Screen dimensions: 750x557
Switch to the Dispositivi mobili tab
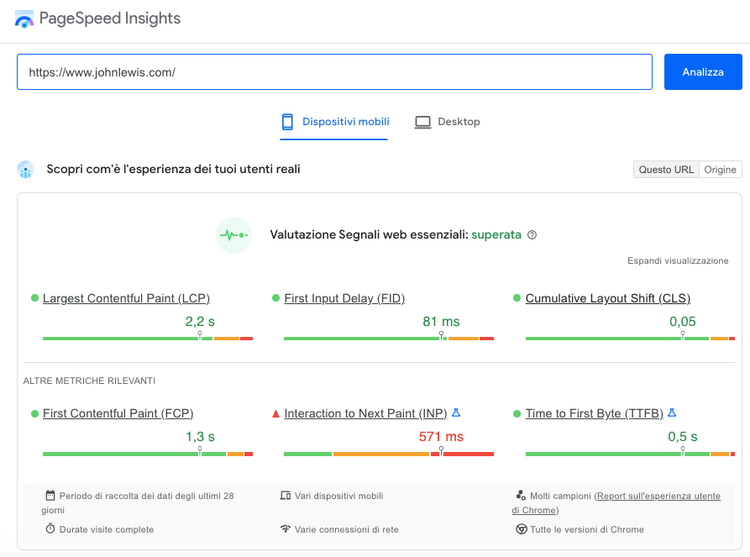click(334, 122)
